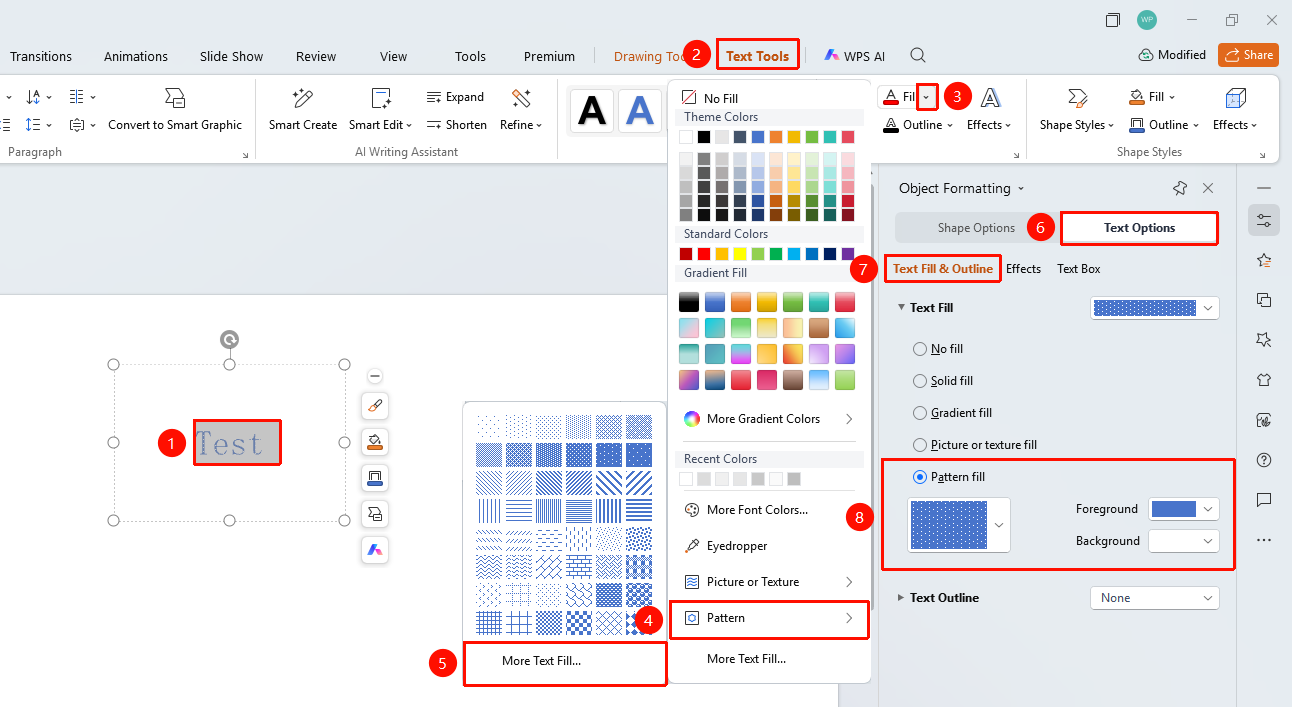Open the comments icon in right sidebar

pos(1264,500)
